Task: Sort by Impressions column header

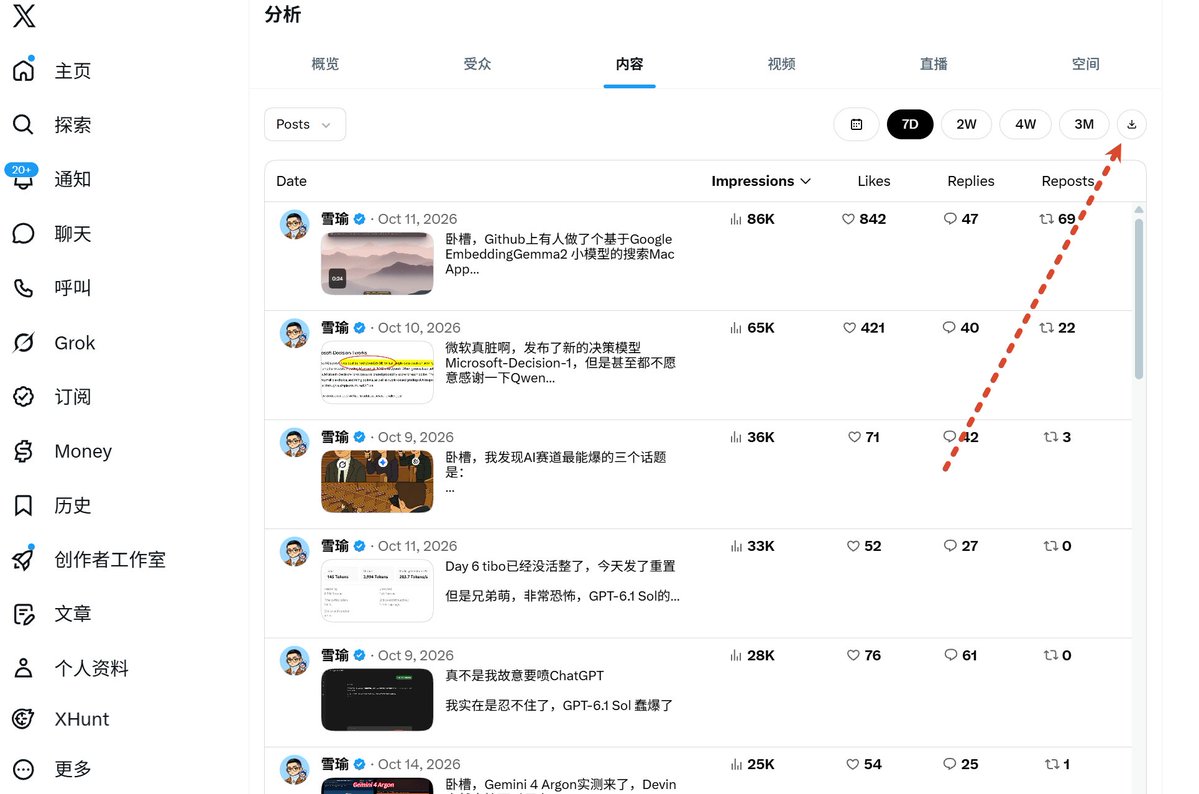Action: (x=761, y=181)
